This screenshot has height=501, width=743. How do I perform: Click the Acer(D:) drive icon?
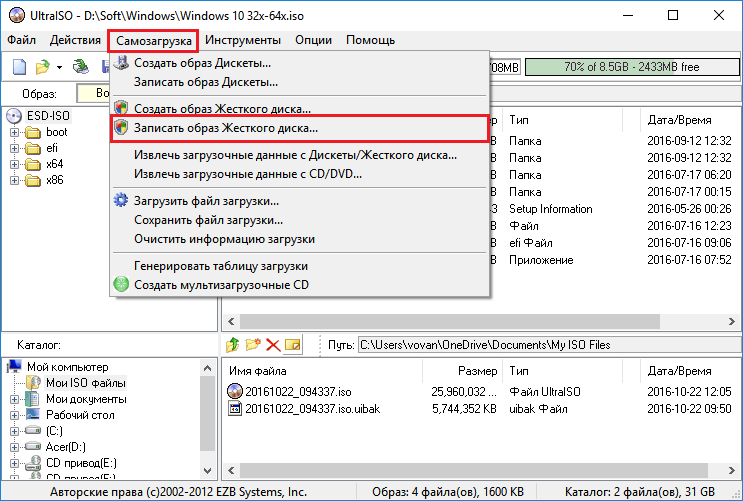coord(33,446)
